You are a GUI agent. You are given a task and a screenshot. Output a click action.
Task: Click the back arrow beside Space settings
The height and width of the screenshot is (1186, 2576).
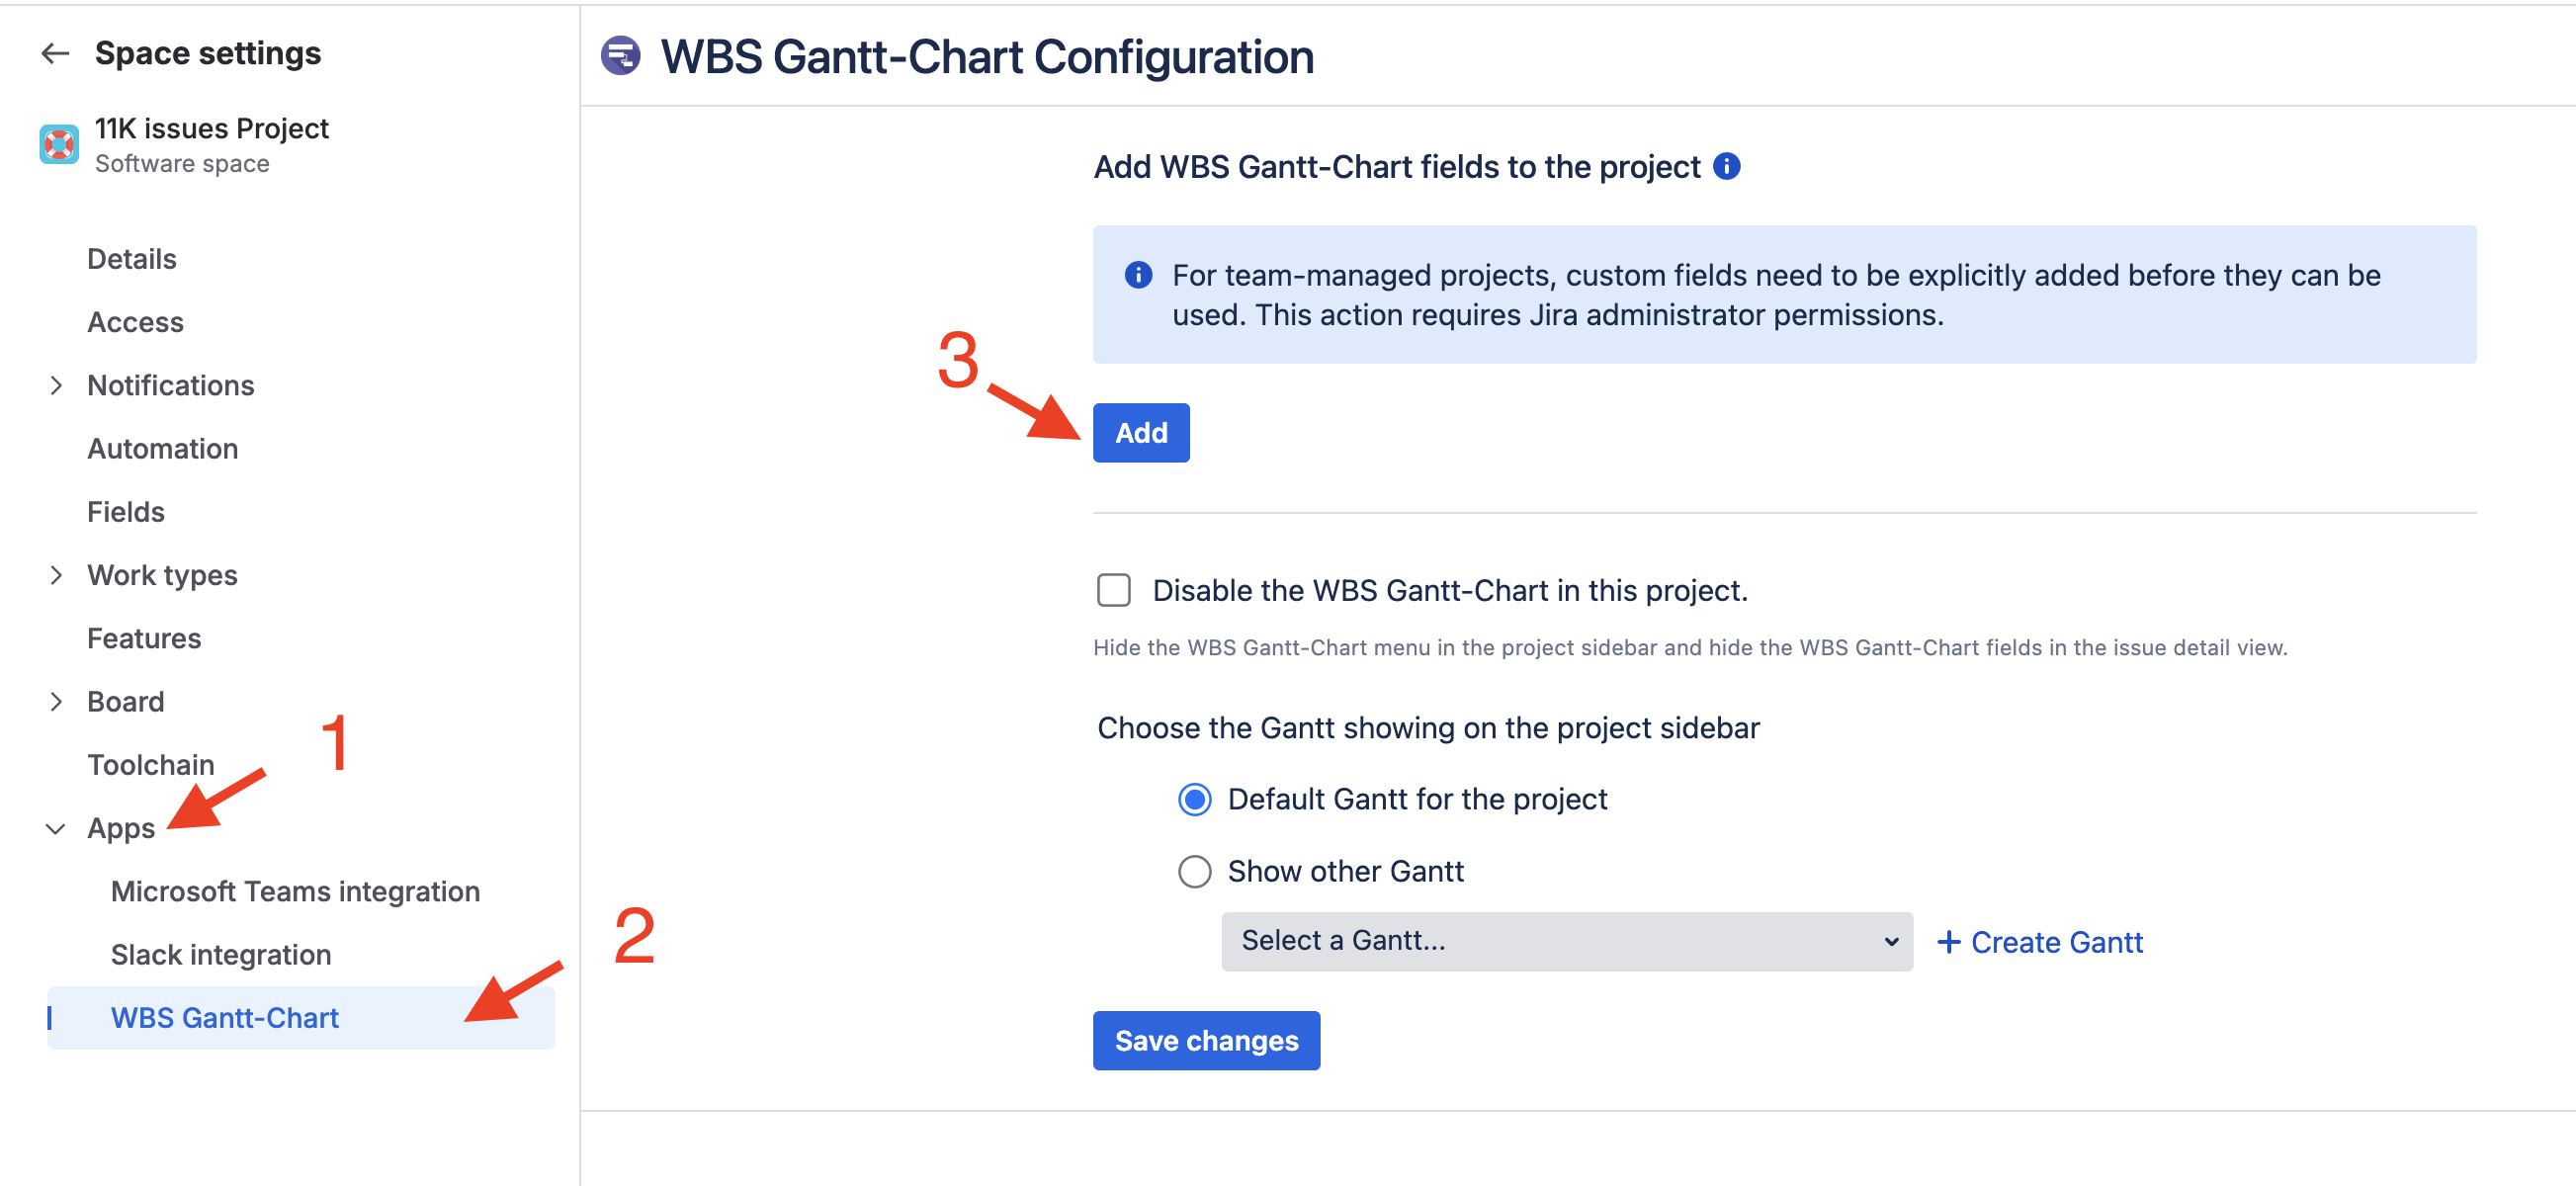(x=55, y=53)
